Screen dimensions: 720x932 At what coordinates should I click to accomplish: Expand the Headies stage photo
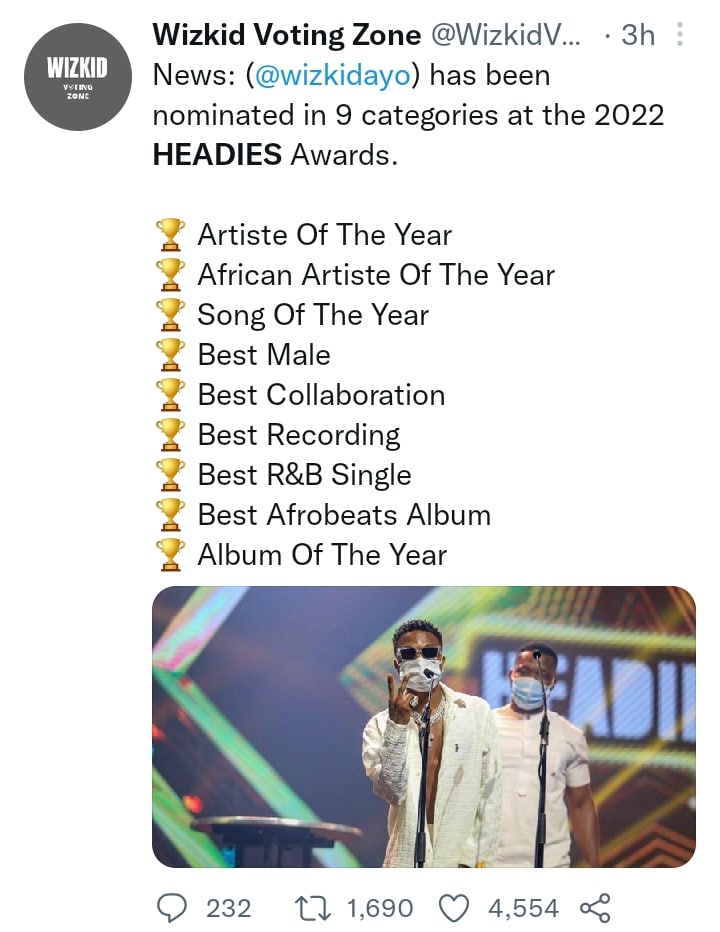click(x=424, y=726)
